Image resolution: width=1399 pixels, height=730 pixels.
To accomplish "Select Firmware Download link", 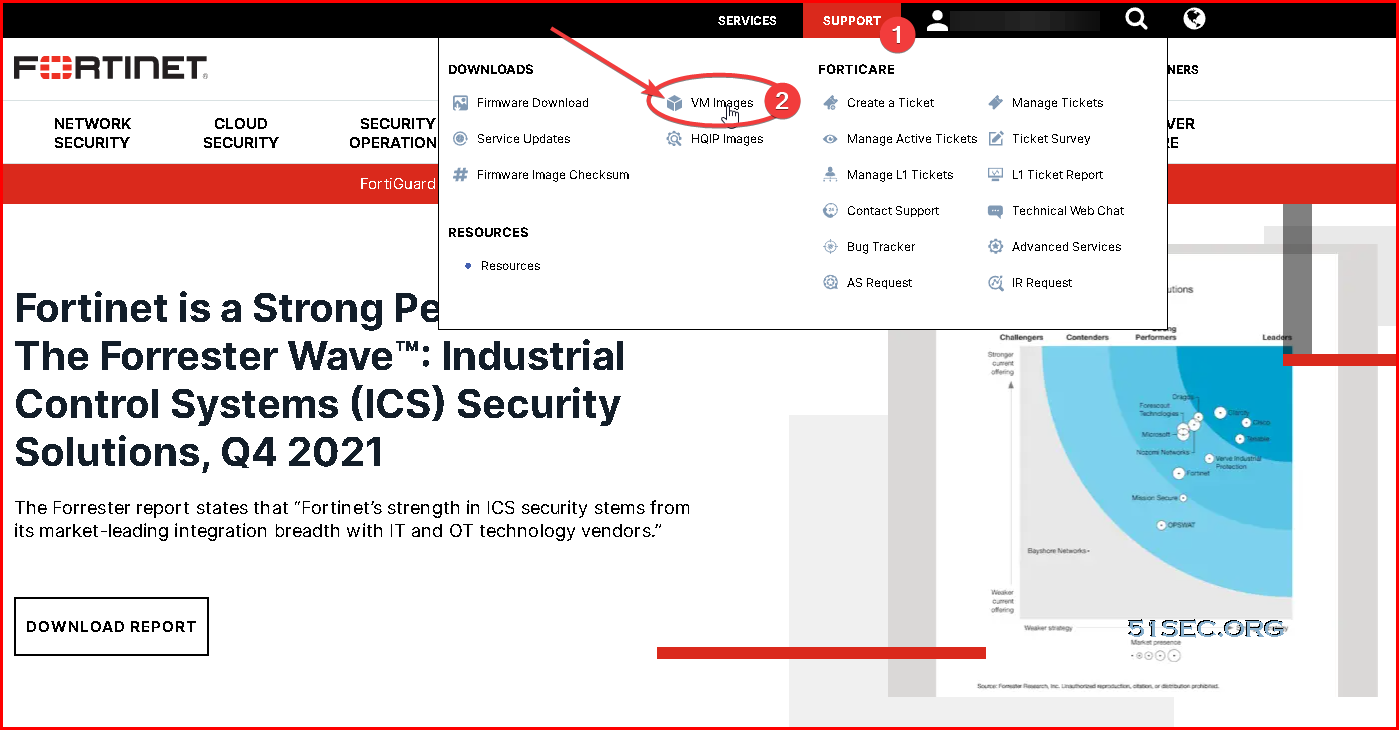I will (x=533, y=103).
